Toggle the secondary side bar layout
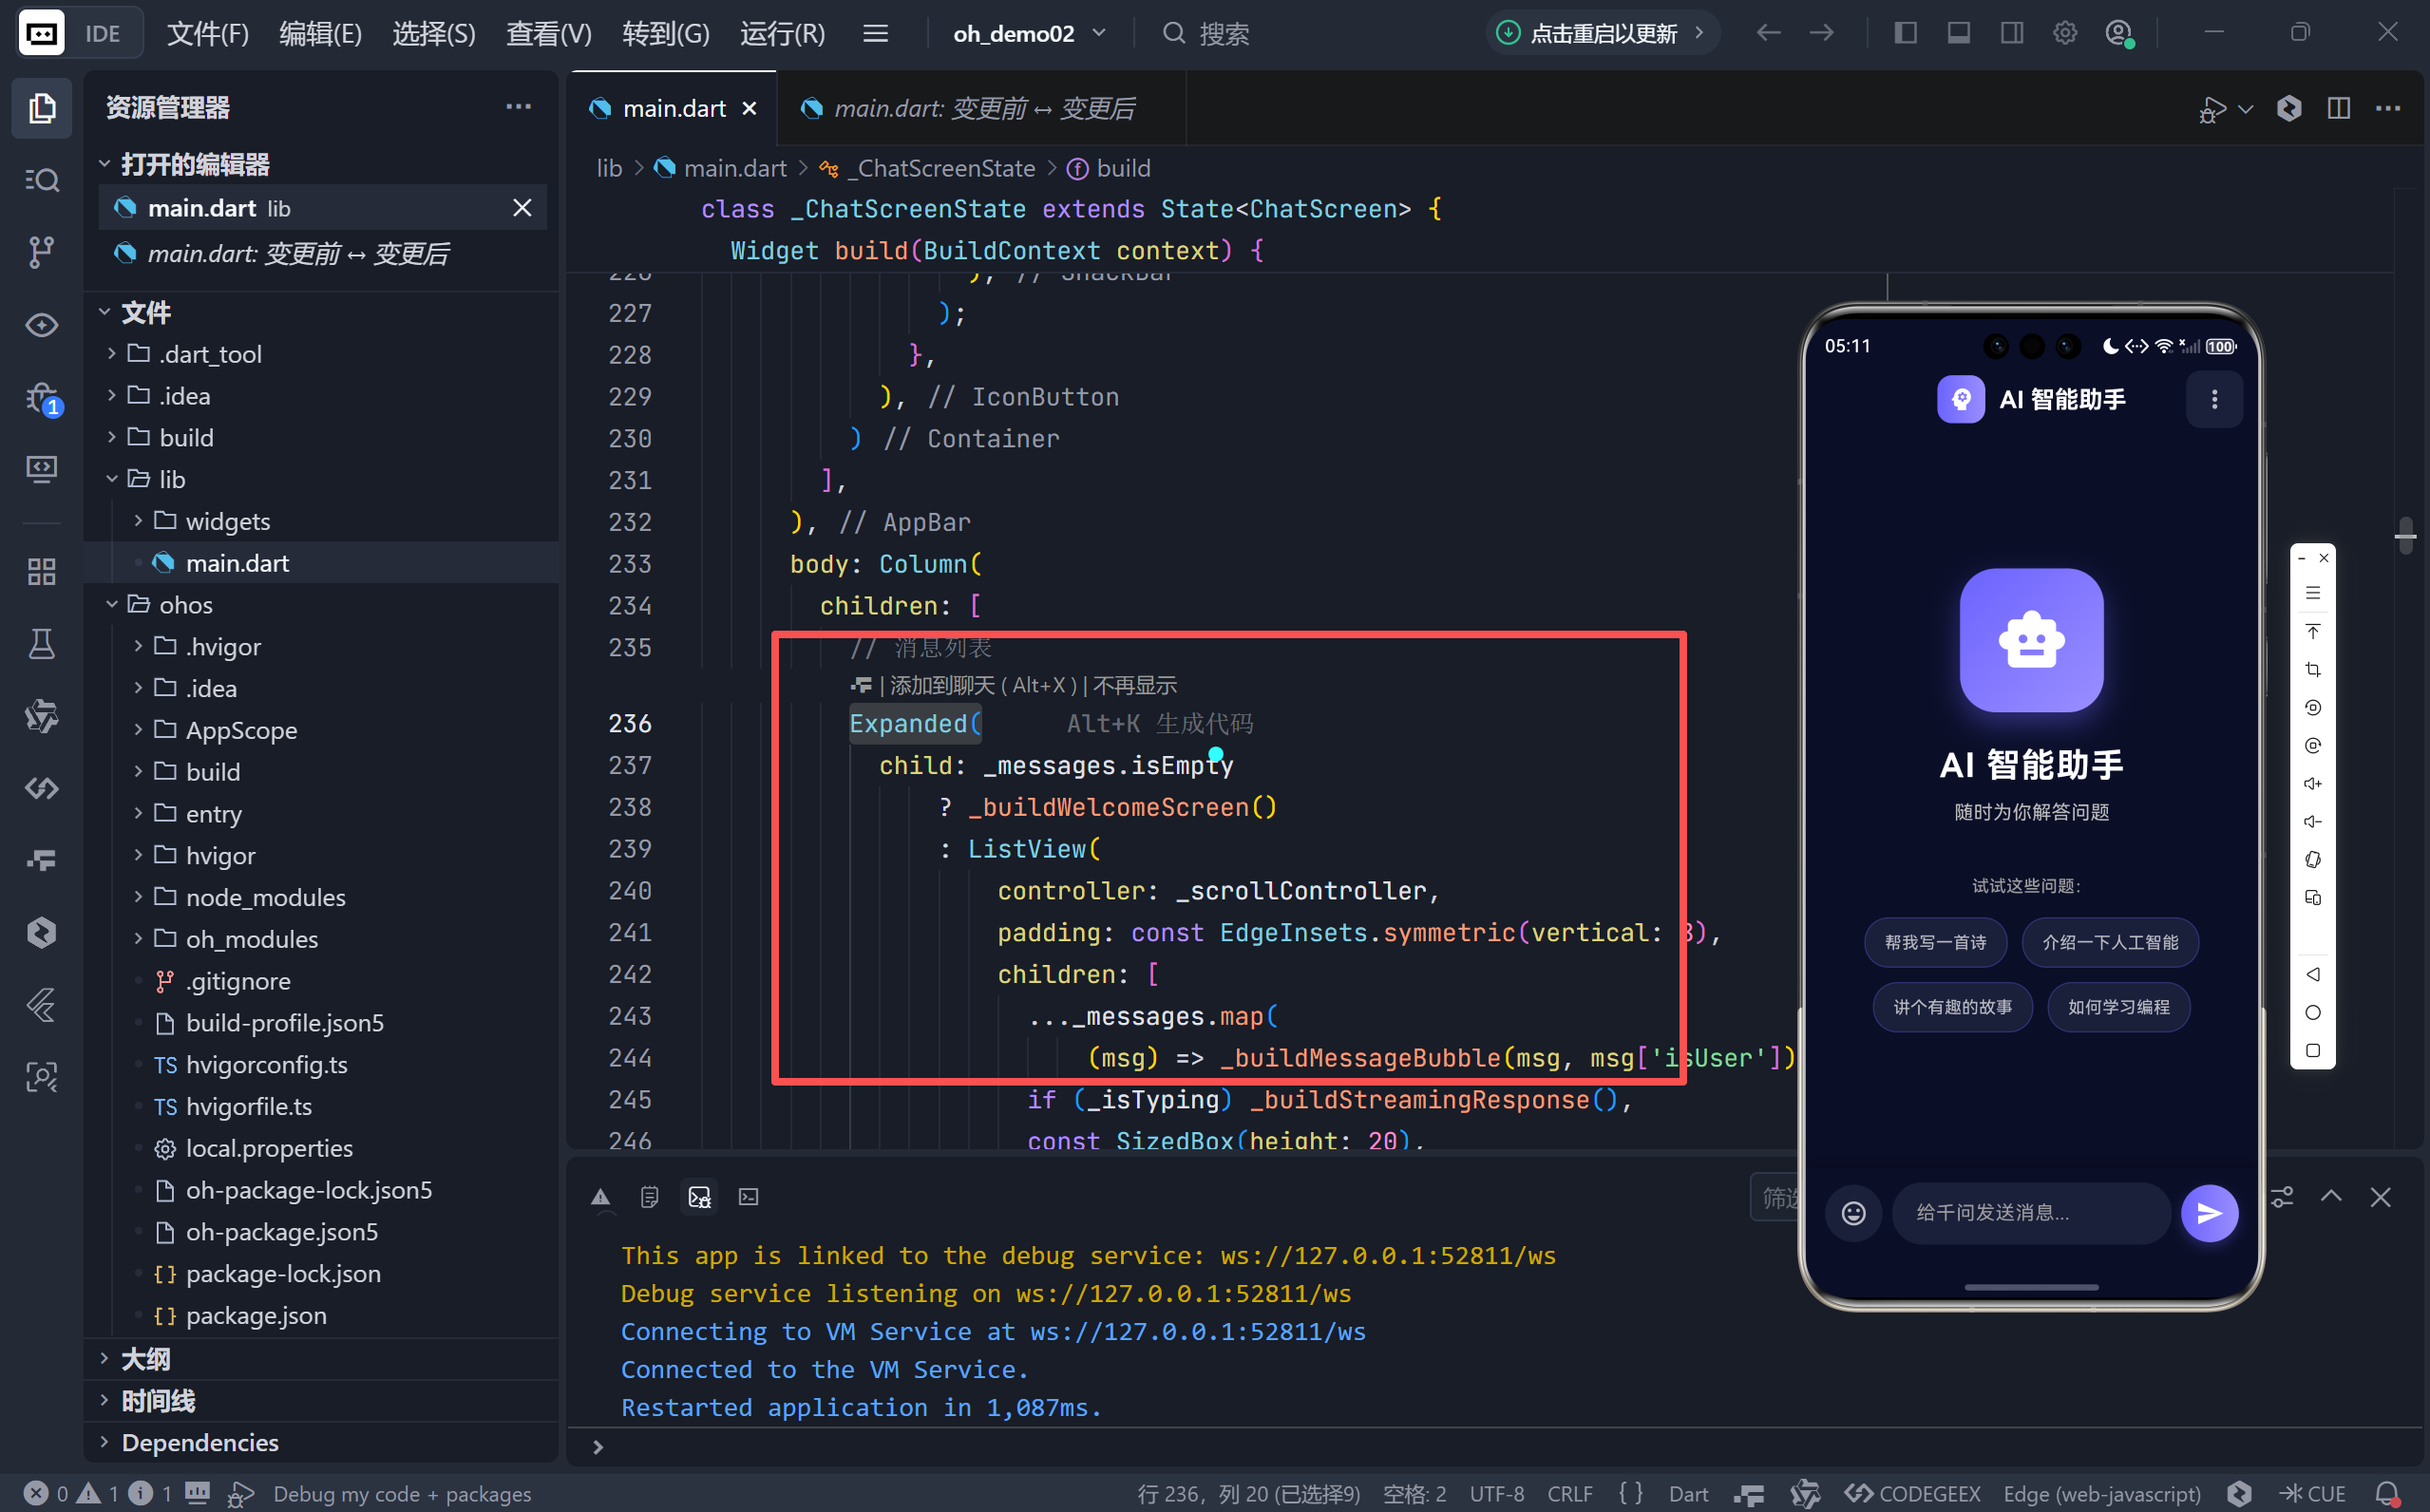2430x1512 pixels. 2011,33
